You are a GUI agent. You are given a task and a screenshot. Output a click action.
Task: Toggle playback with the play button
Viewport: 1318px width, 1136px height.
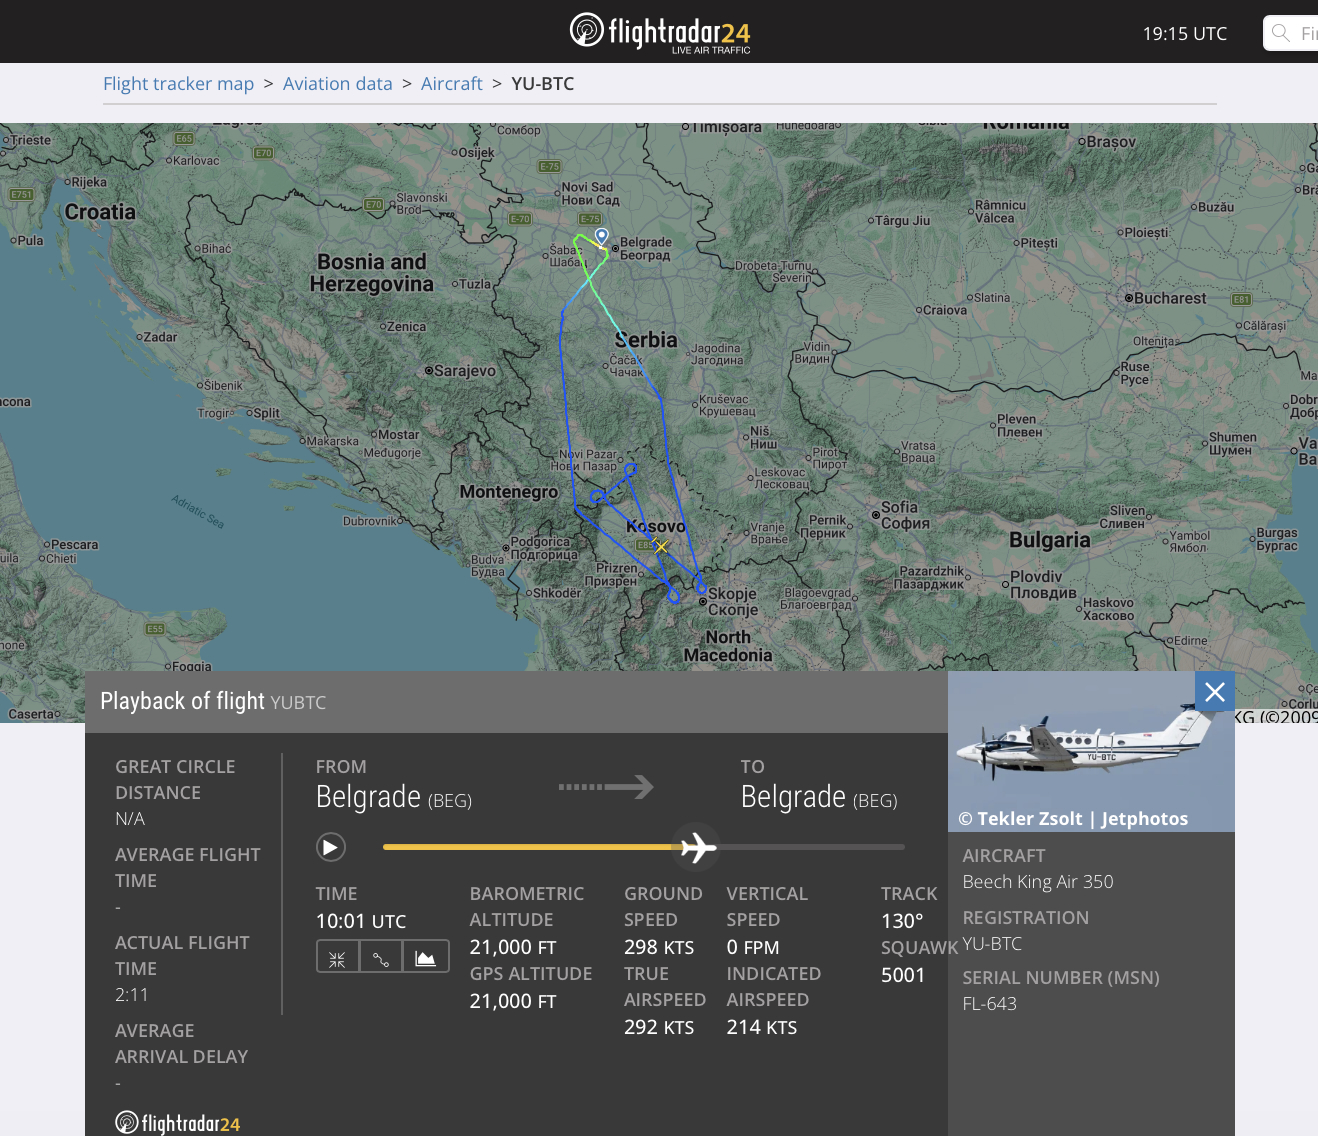(x=330, y=846)
